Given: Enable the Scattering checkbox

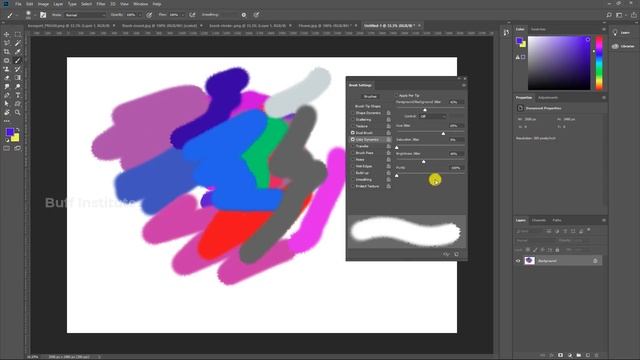Looking at the screenshot, I should click(x=353, y=120).
